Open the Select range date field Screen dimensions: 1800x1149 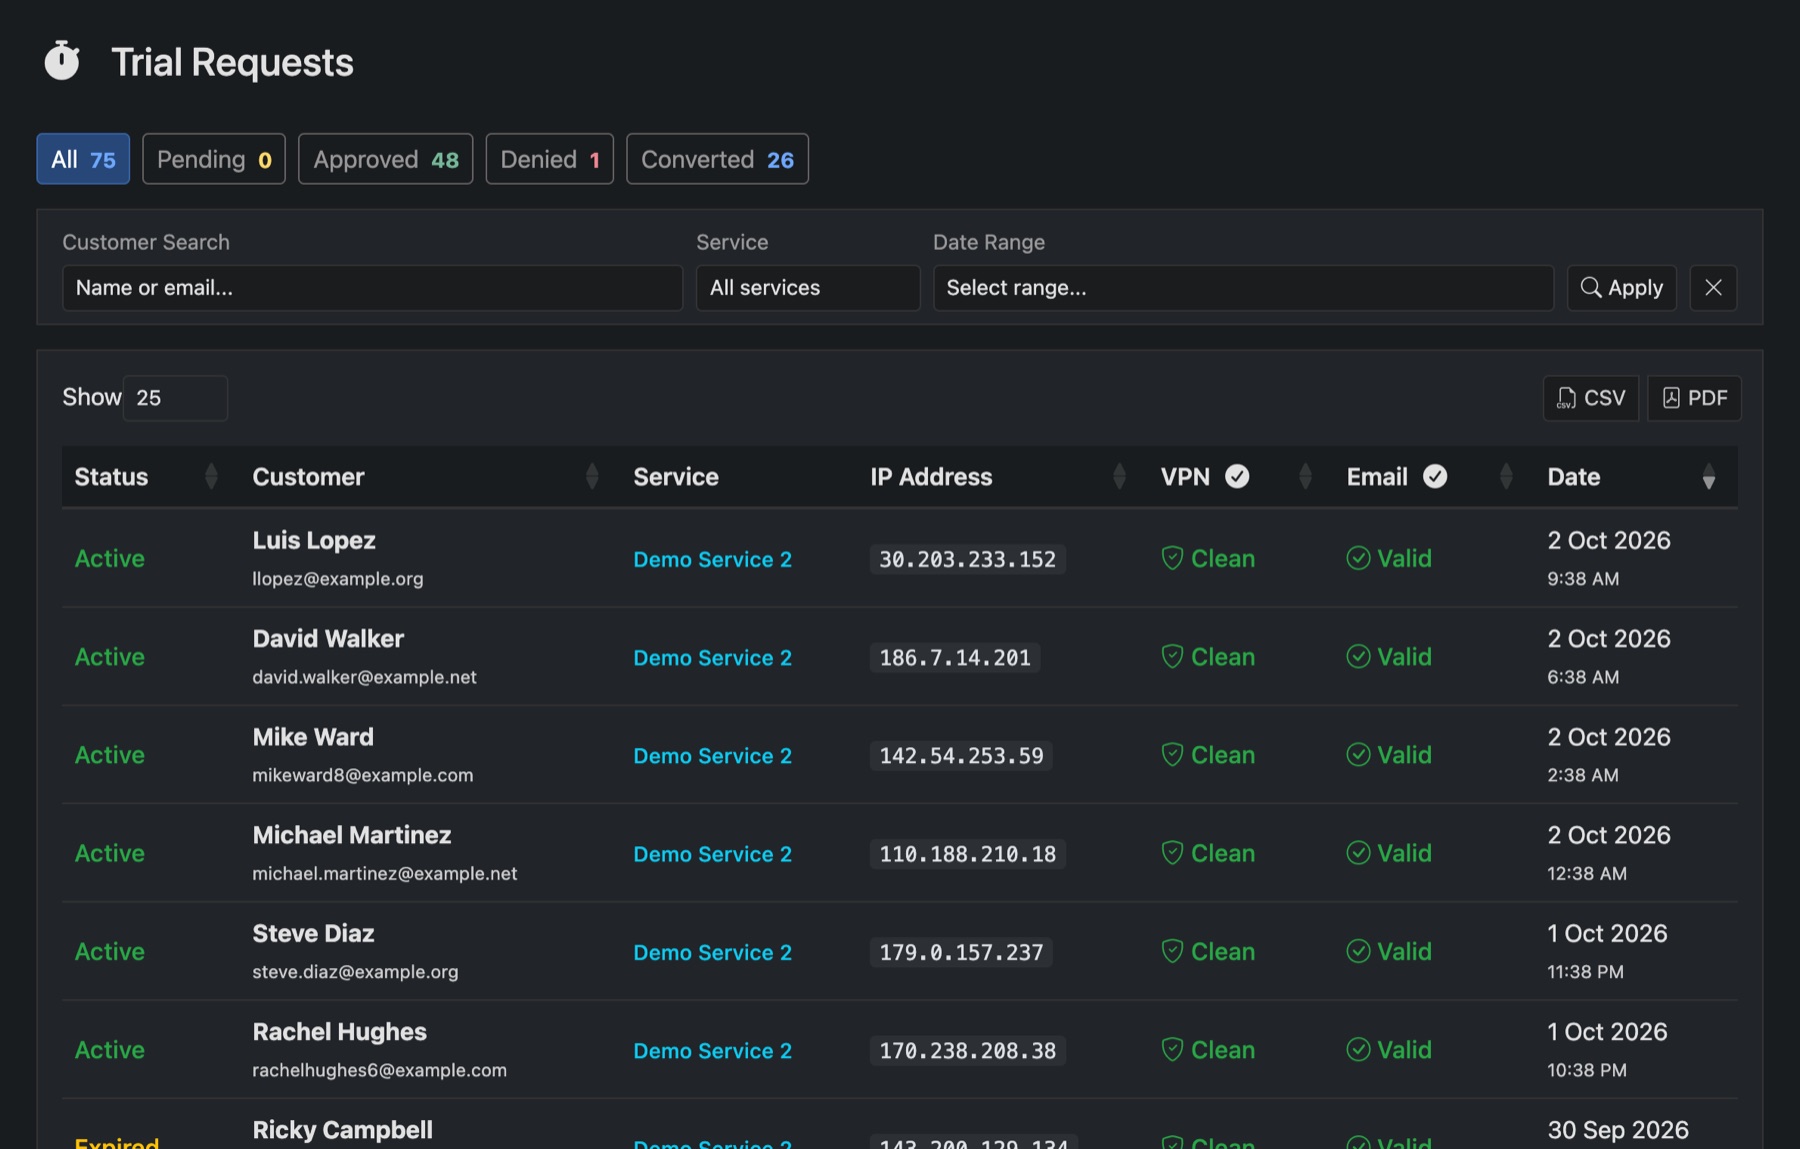point(1243,288)
